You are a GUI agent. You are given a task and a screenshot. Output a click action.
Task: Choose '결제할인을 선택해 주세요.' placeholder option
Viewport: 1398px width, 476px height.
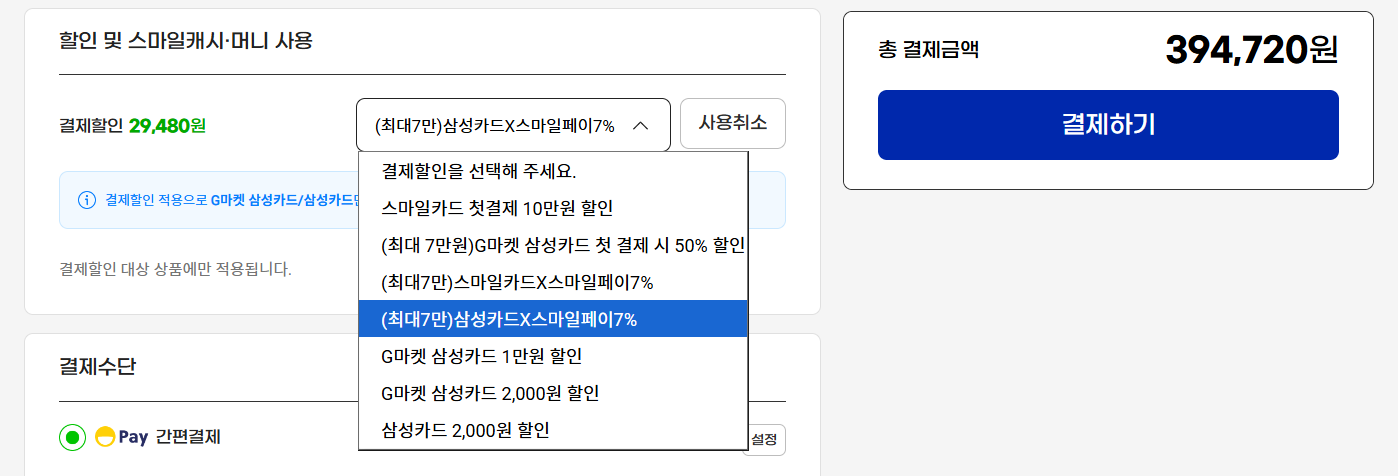(x=479, y=171)
